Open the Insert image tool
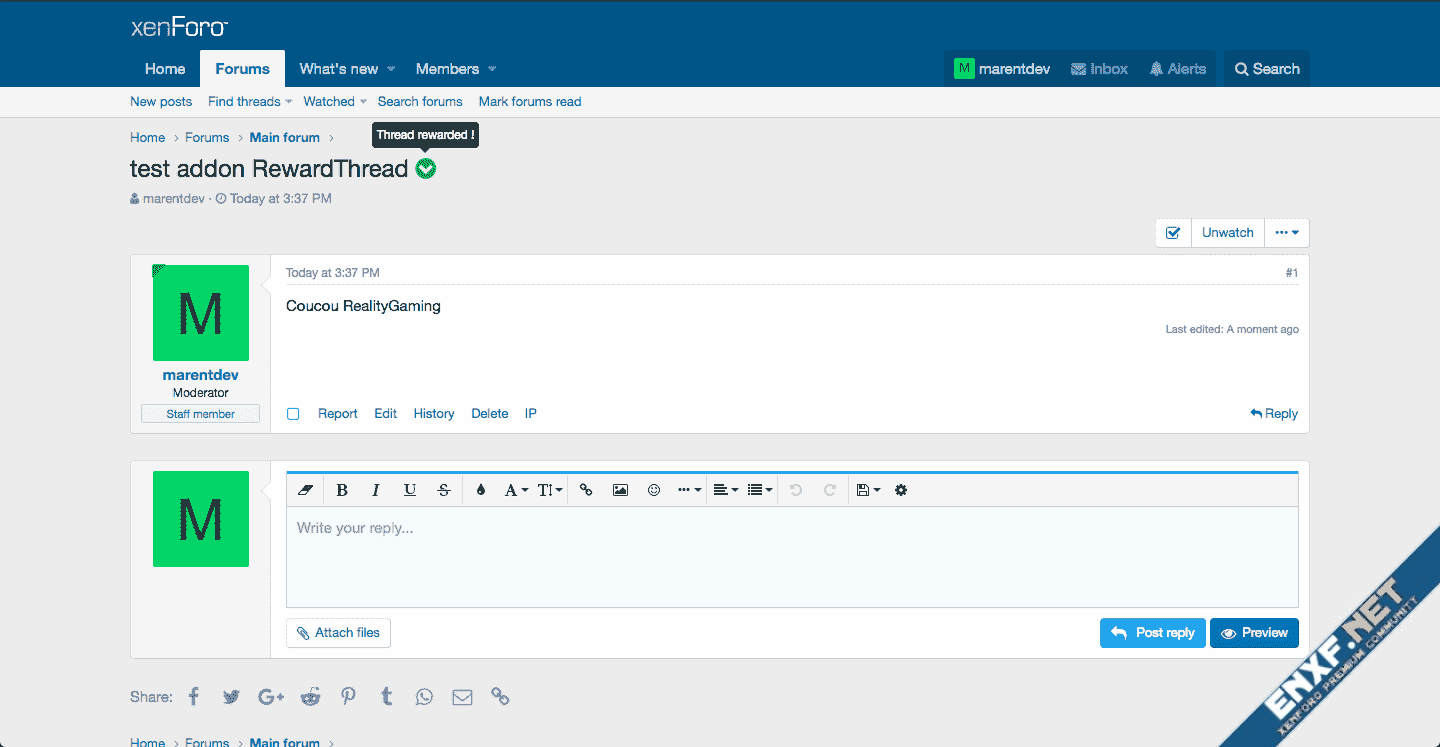The width and height of the screenshot is (1440, 747). [x=620, y=490]
